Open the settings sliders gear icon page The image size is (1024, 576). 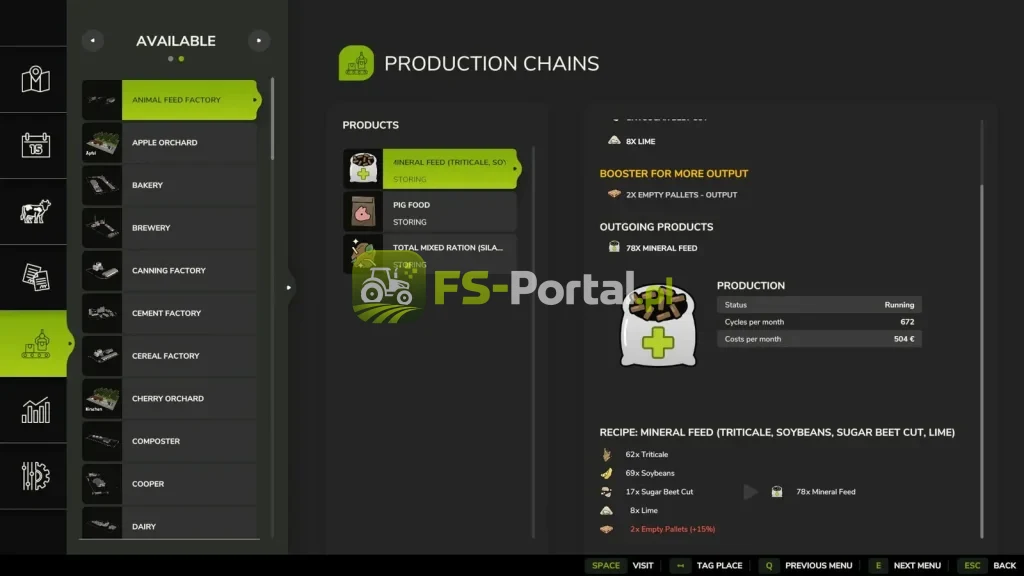coord(35,476)
